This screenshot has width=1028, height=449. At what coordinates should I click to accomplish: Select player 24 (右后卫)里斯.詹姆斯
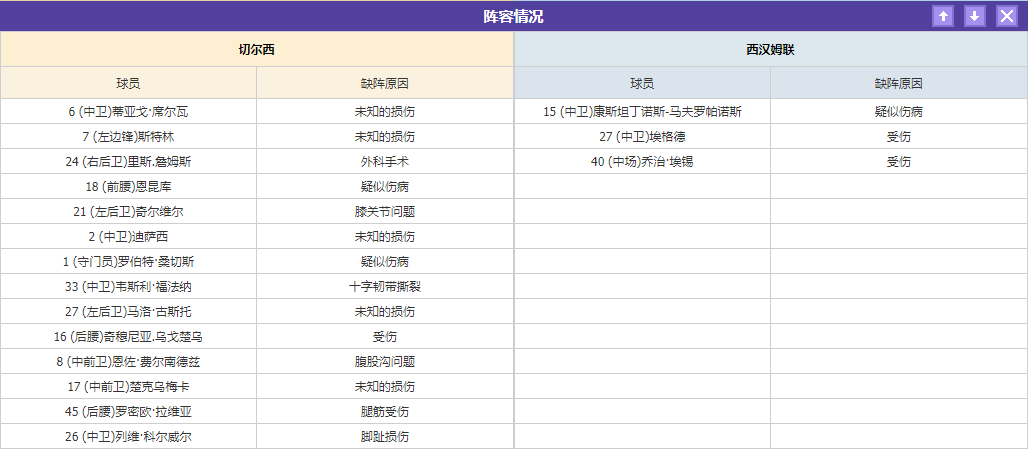coord(128,162)
